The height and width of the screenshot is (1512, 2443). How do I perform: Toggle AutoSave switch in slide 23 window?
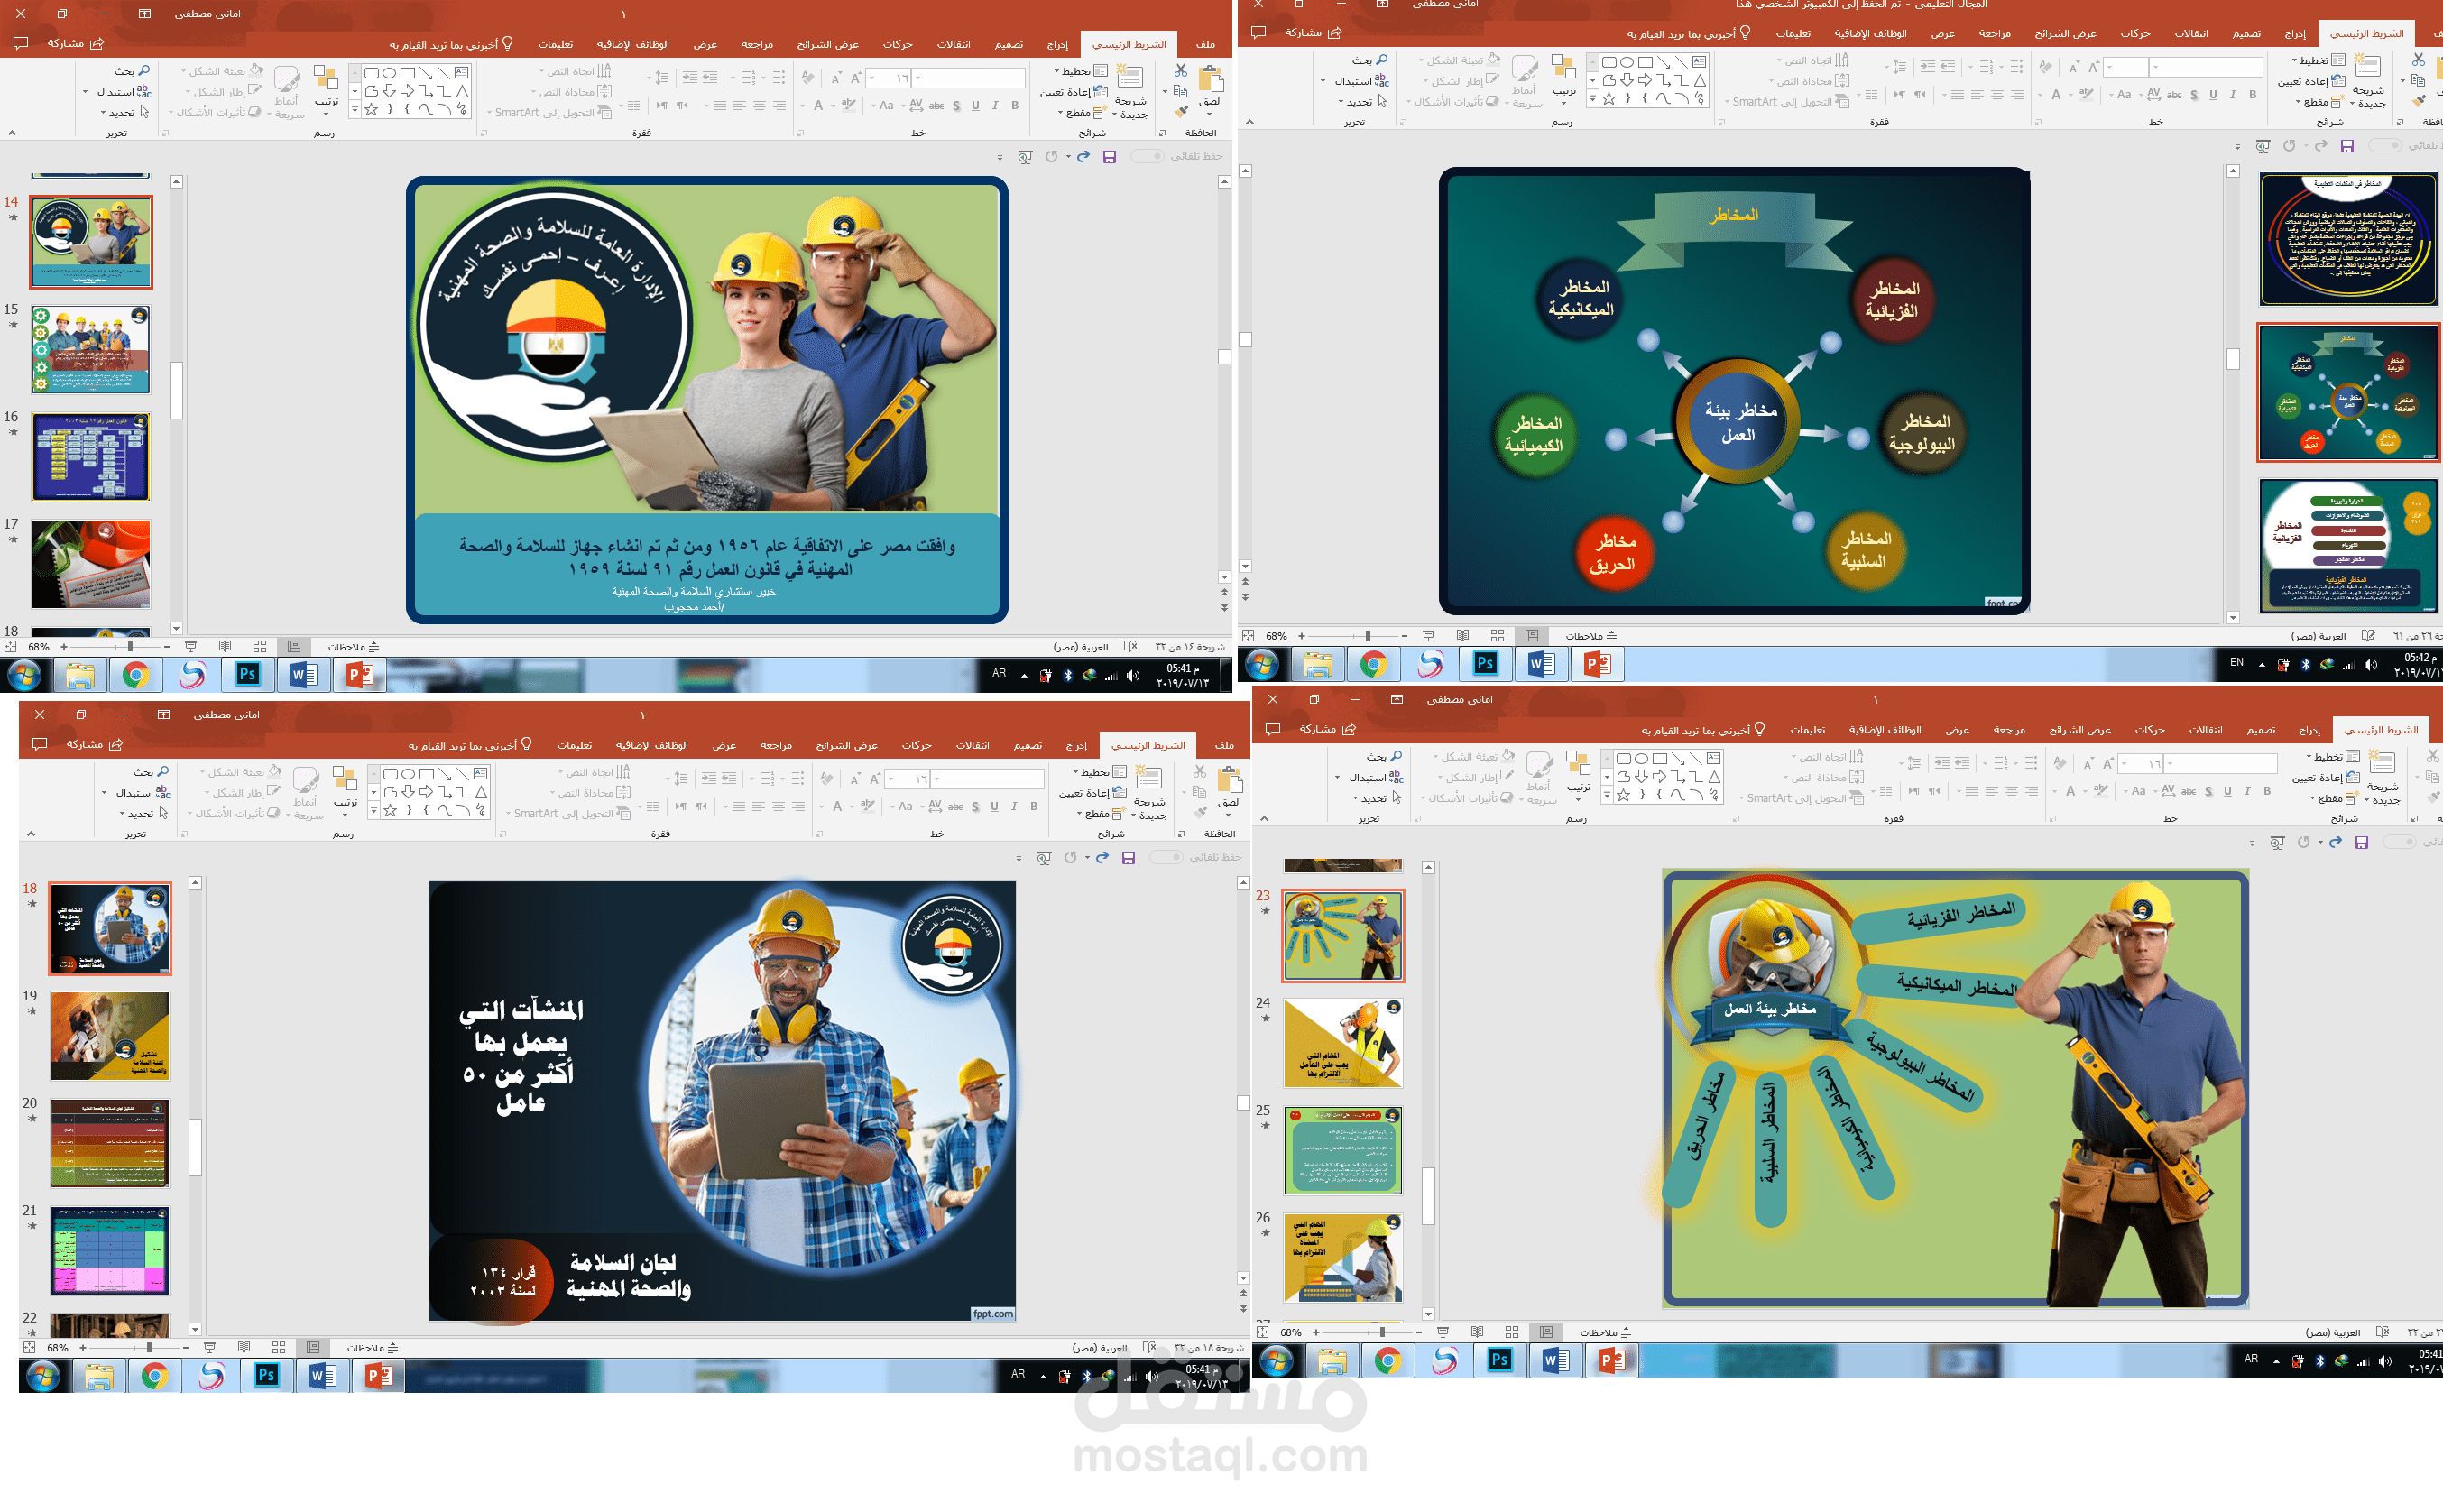[x=2399, y=842]
